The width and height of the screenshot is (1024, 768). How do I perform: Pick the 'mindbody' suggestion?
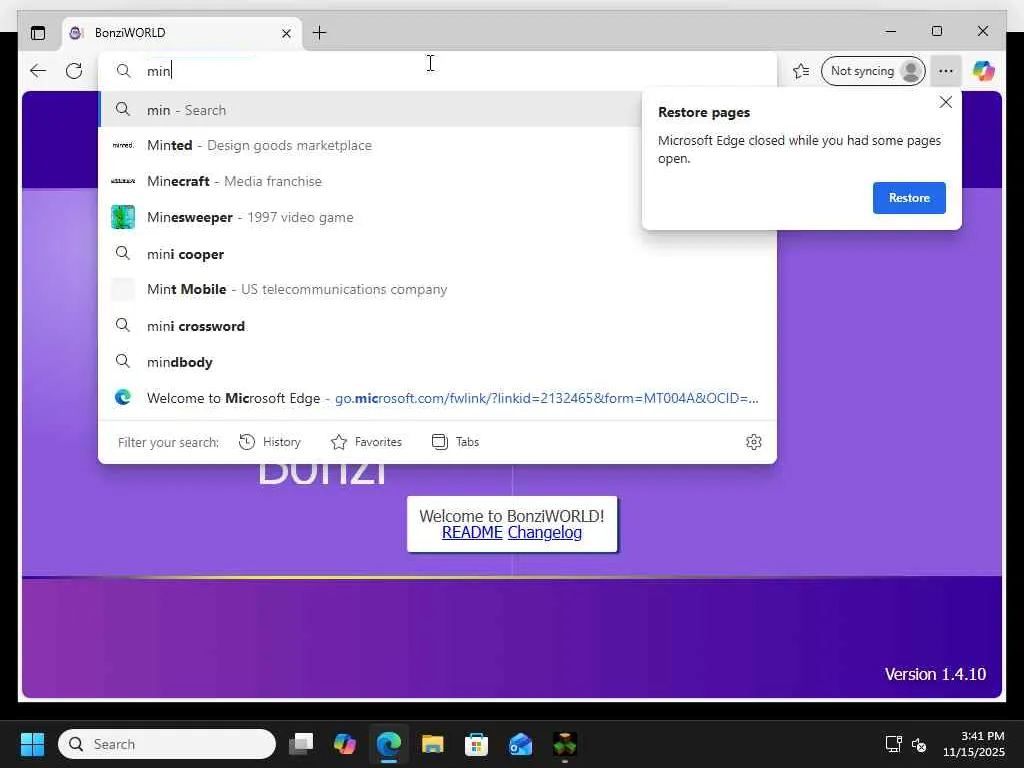pyautogui.click(x=438, y=361)
